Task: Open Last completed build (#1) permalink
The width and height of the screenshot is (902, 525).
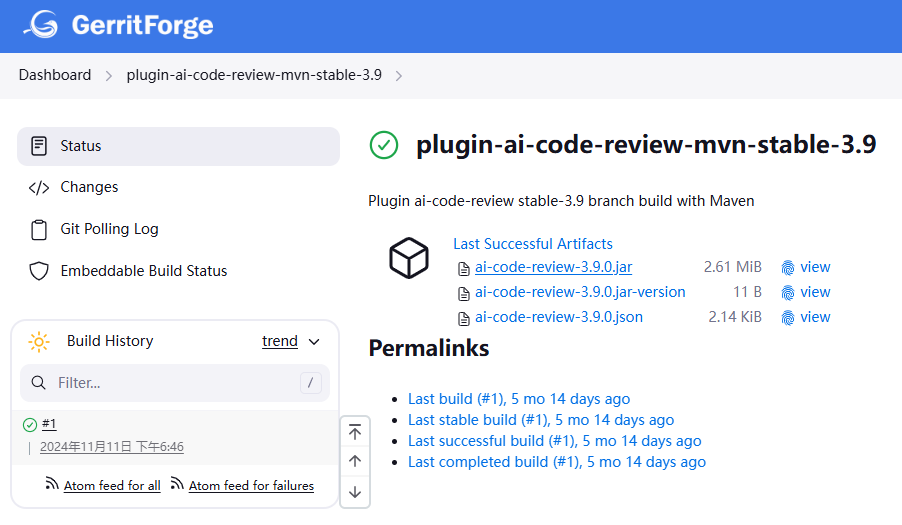Action: point(557,462)
